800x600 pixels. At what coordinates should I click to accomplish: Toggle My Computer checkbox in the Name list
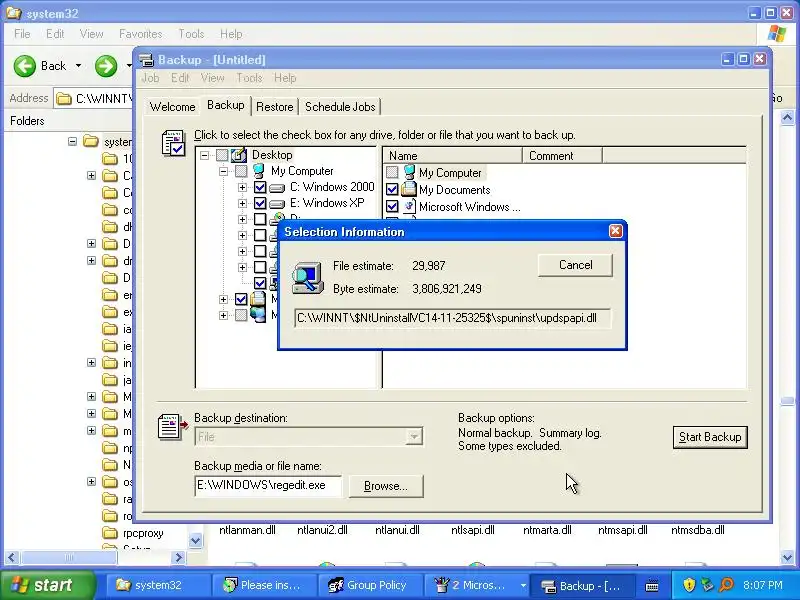point(392,172)
